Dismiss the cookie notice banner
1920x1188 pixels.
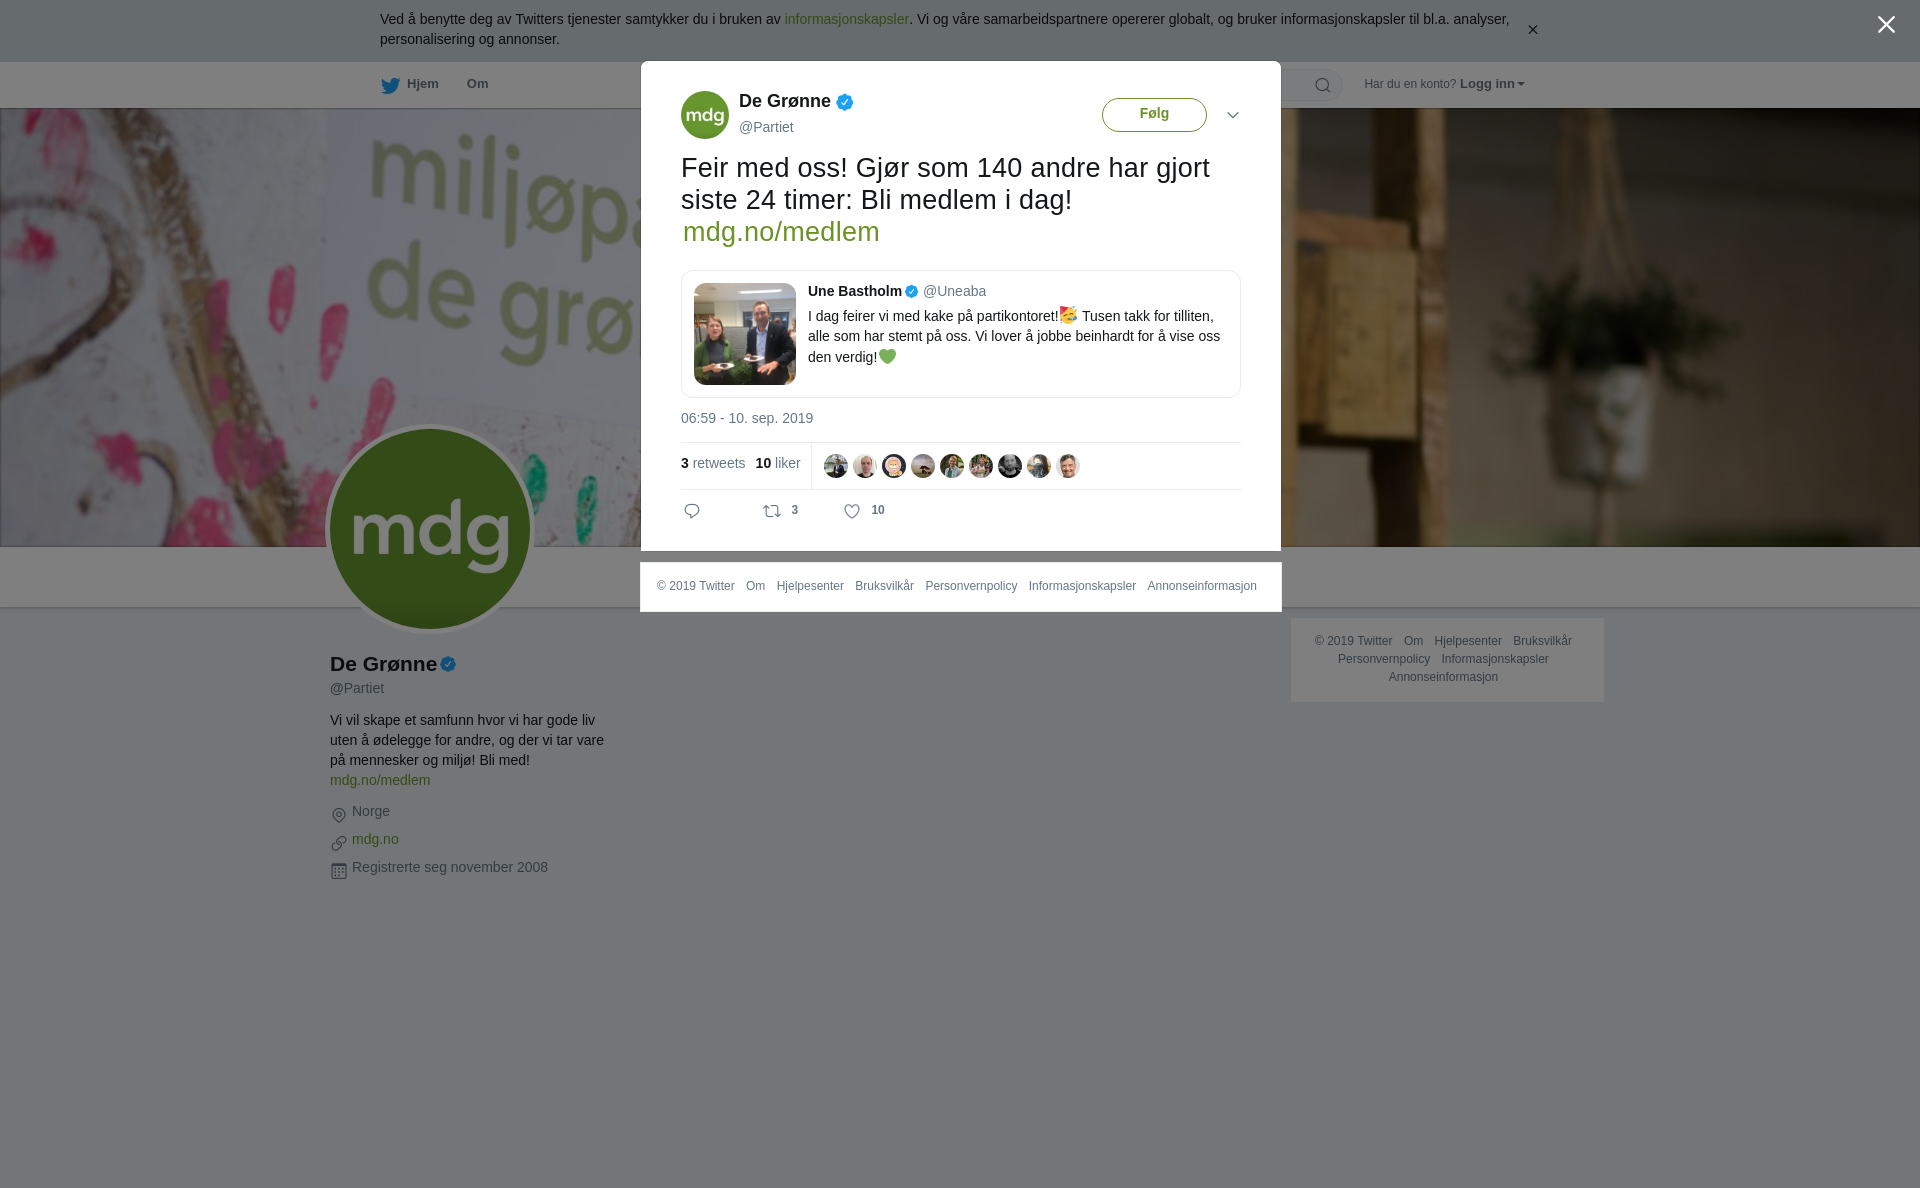tap(1532, 30)
